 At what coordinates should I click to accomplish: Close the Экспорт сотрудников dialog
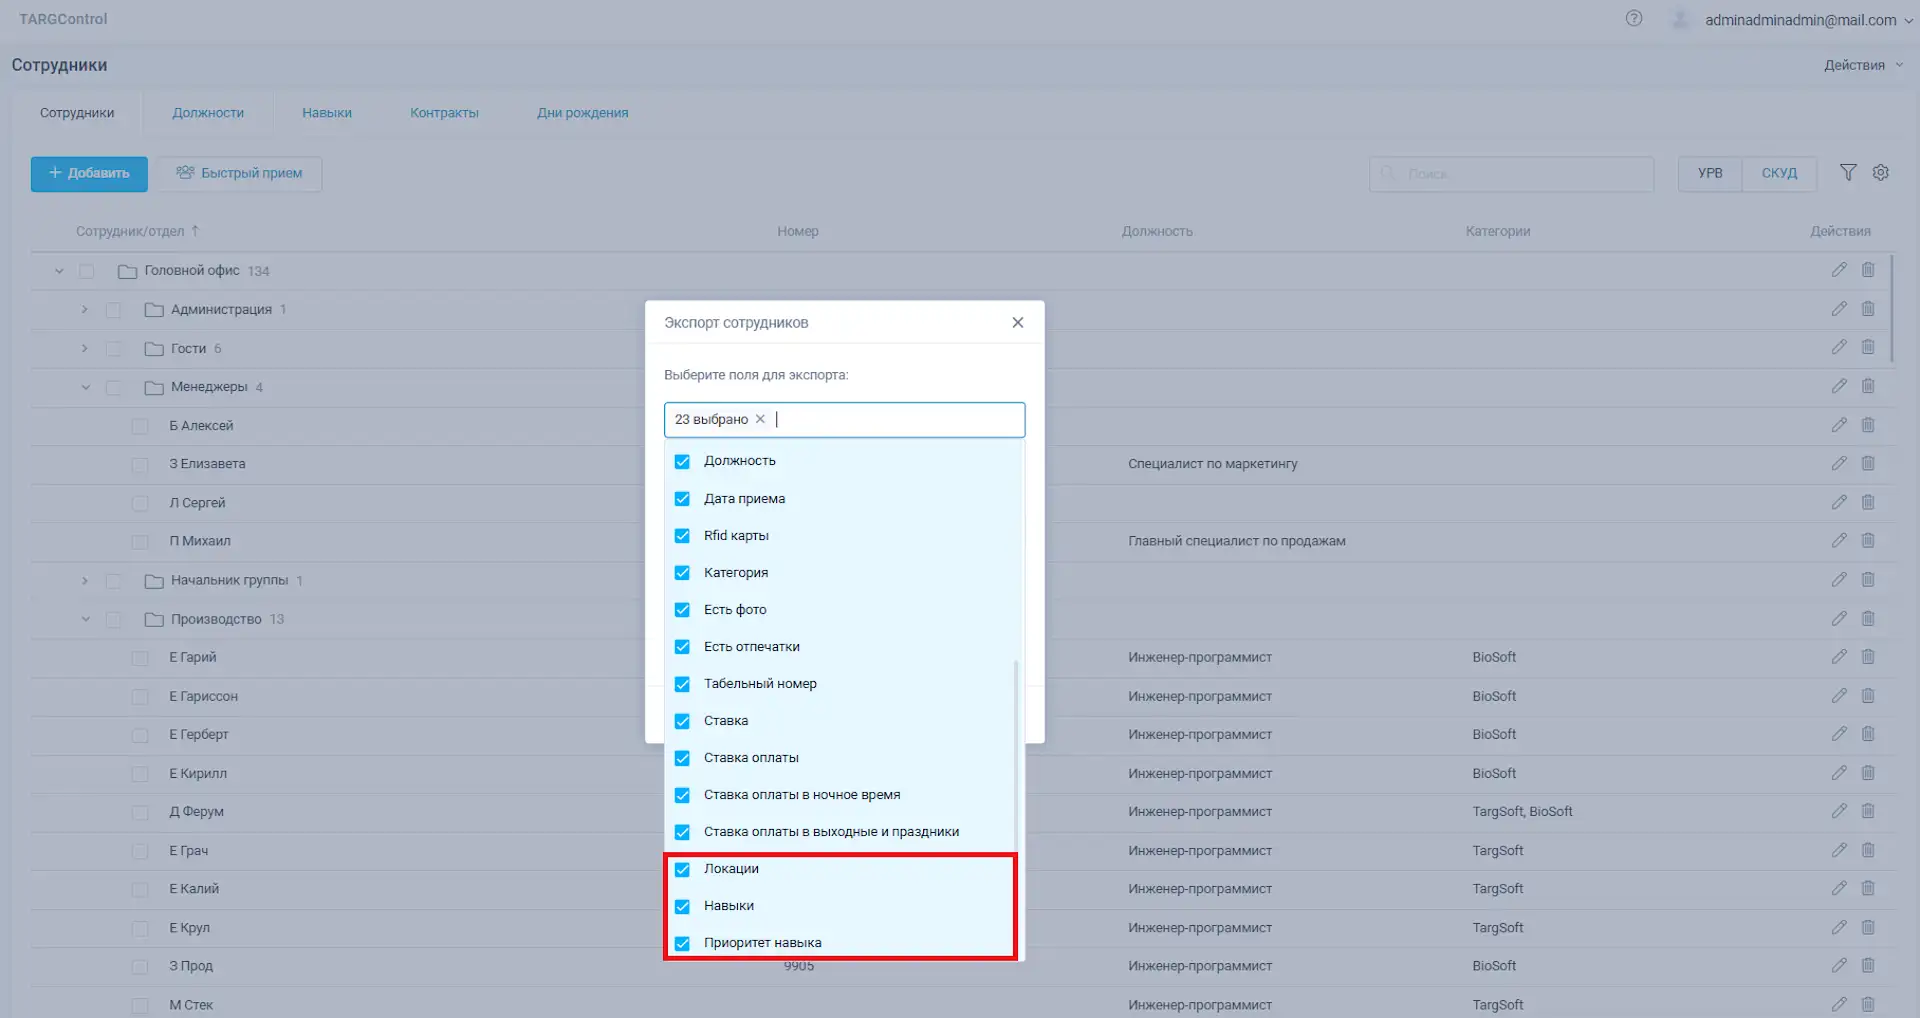(1017, 322)
